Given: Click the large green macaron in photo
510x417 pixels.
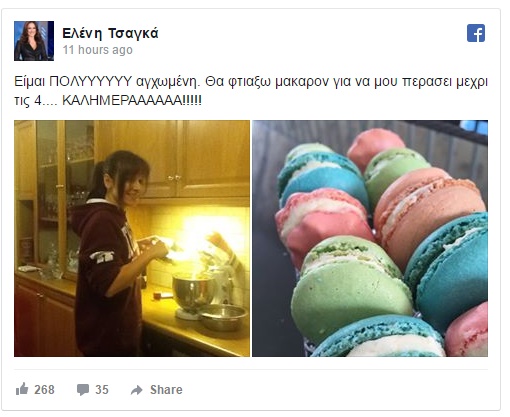Looking at the screenshot, I should [350, 287].
